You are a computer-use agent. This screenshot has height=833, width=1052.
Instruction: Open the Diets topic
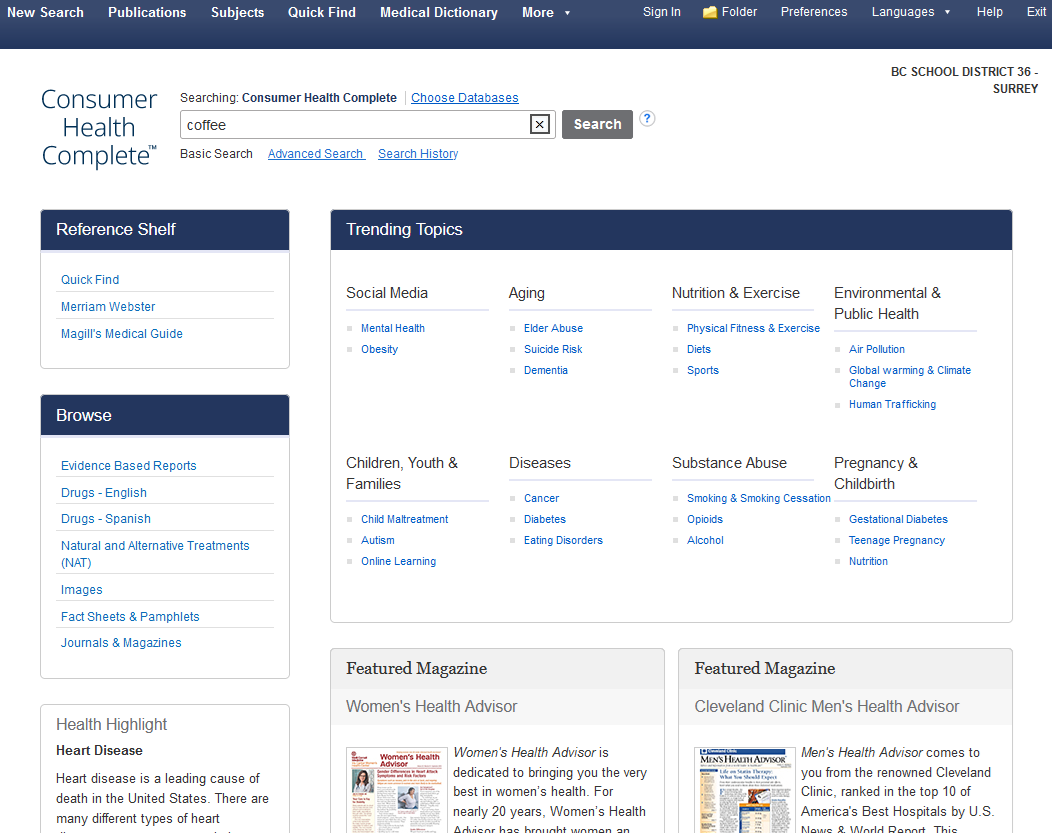pyautogui.click(x=698, y=349)
